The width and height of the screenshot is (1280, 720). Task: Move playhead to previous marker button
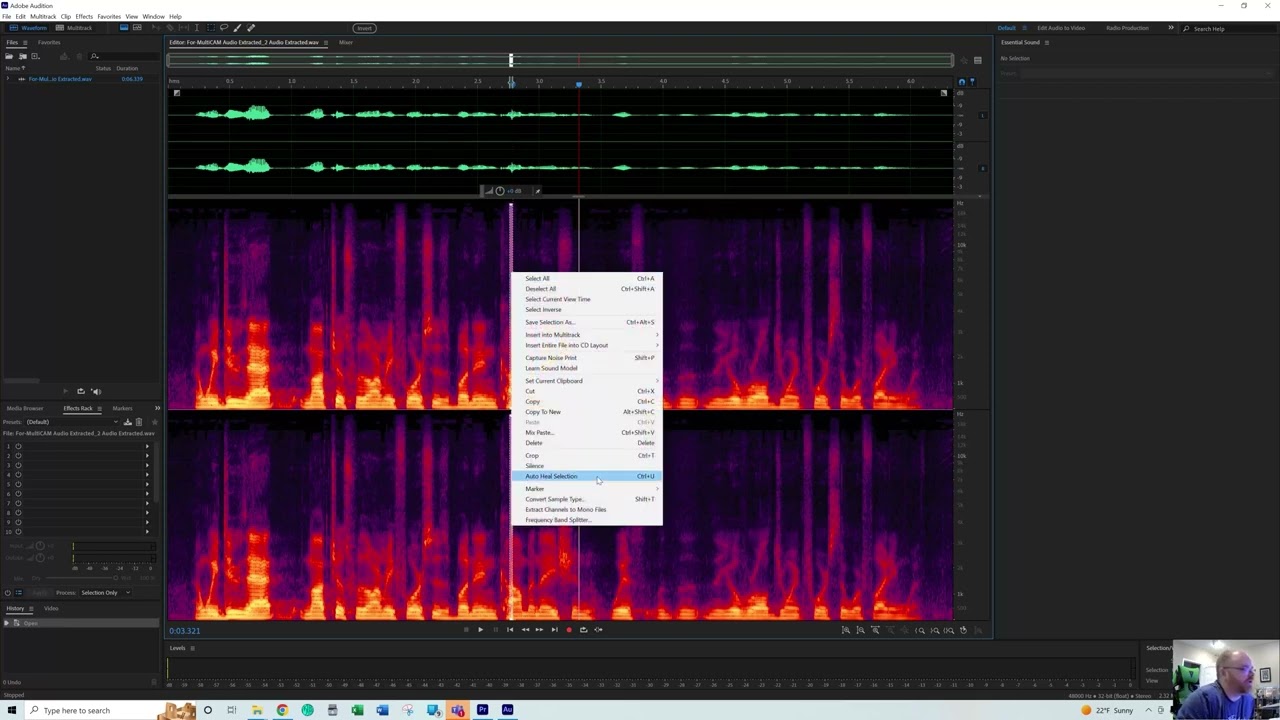point(510,630)
